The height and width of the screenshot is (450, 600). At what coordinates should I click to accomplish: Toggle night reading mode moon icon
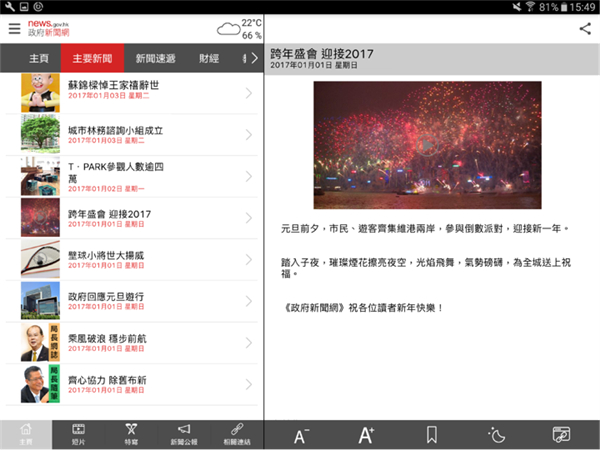coord(497,435)
